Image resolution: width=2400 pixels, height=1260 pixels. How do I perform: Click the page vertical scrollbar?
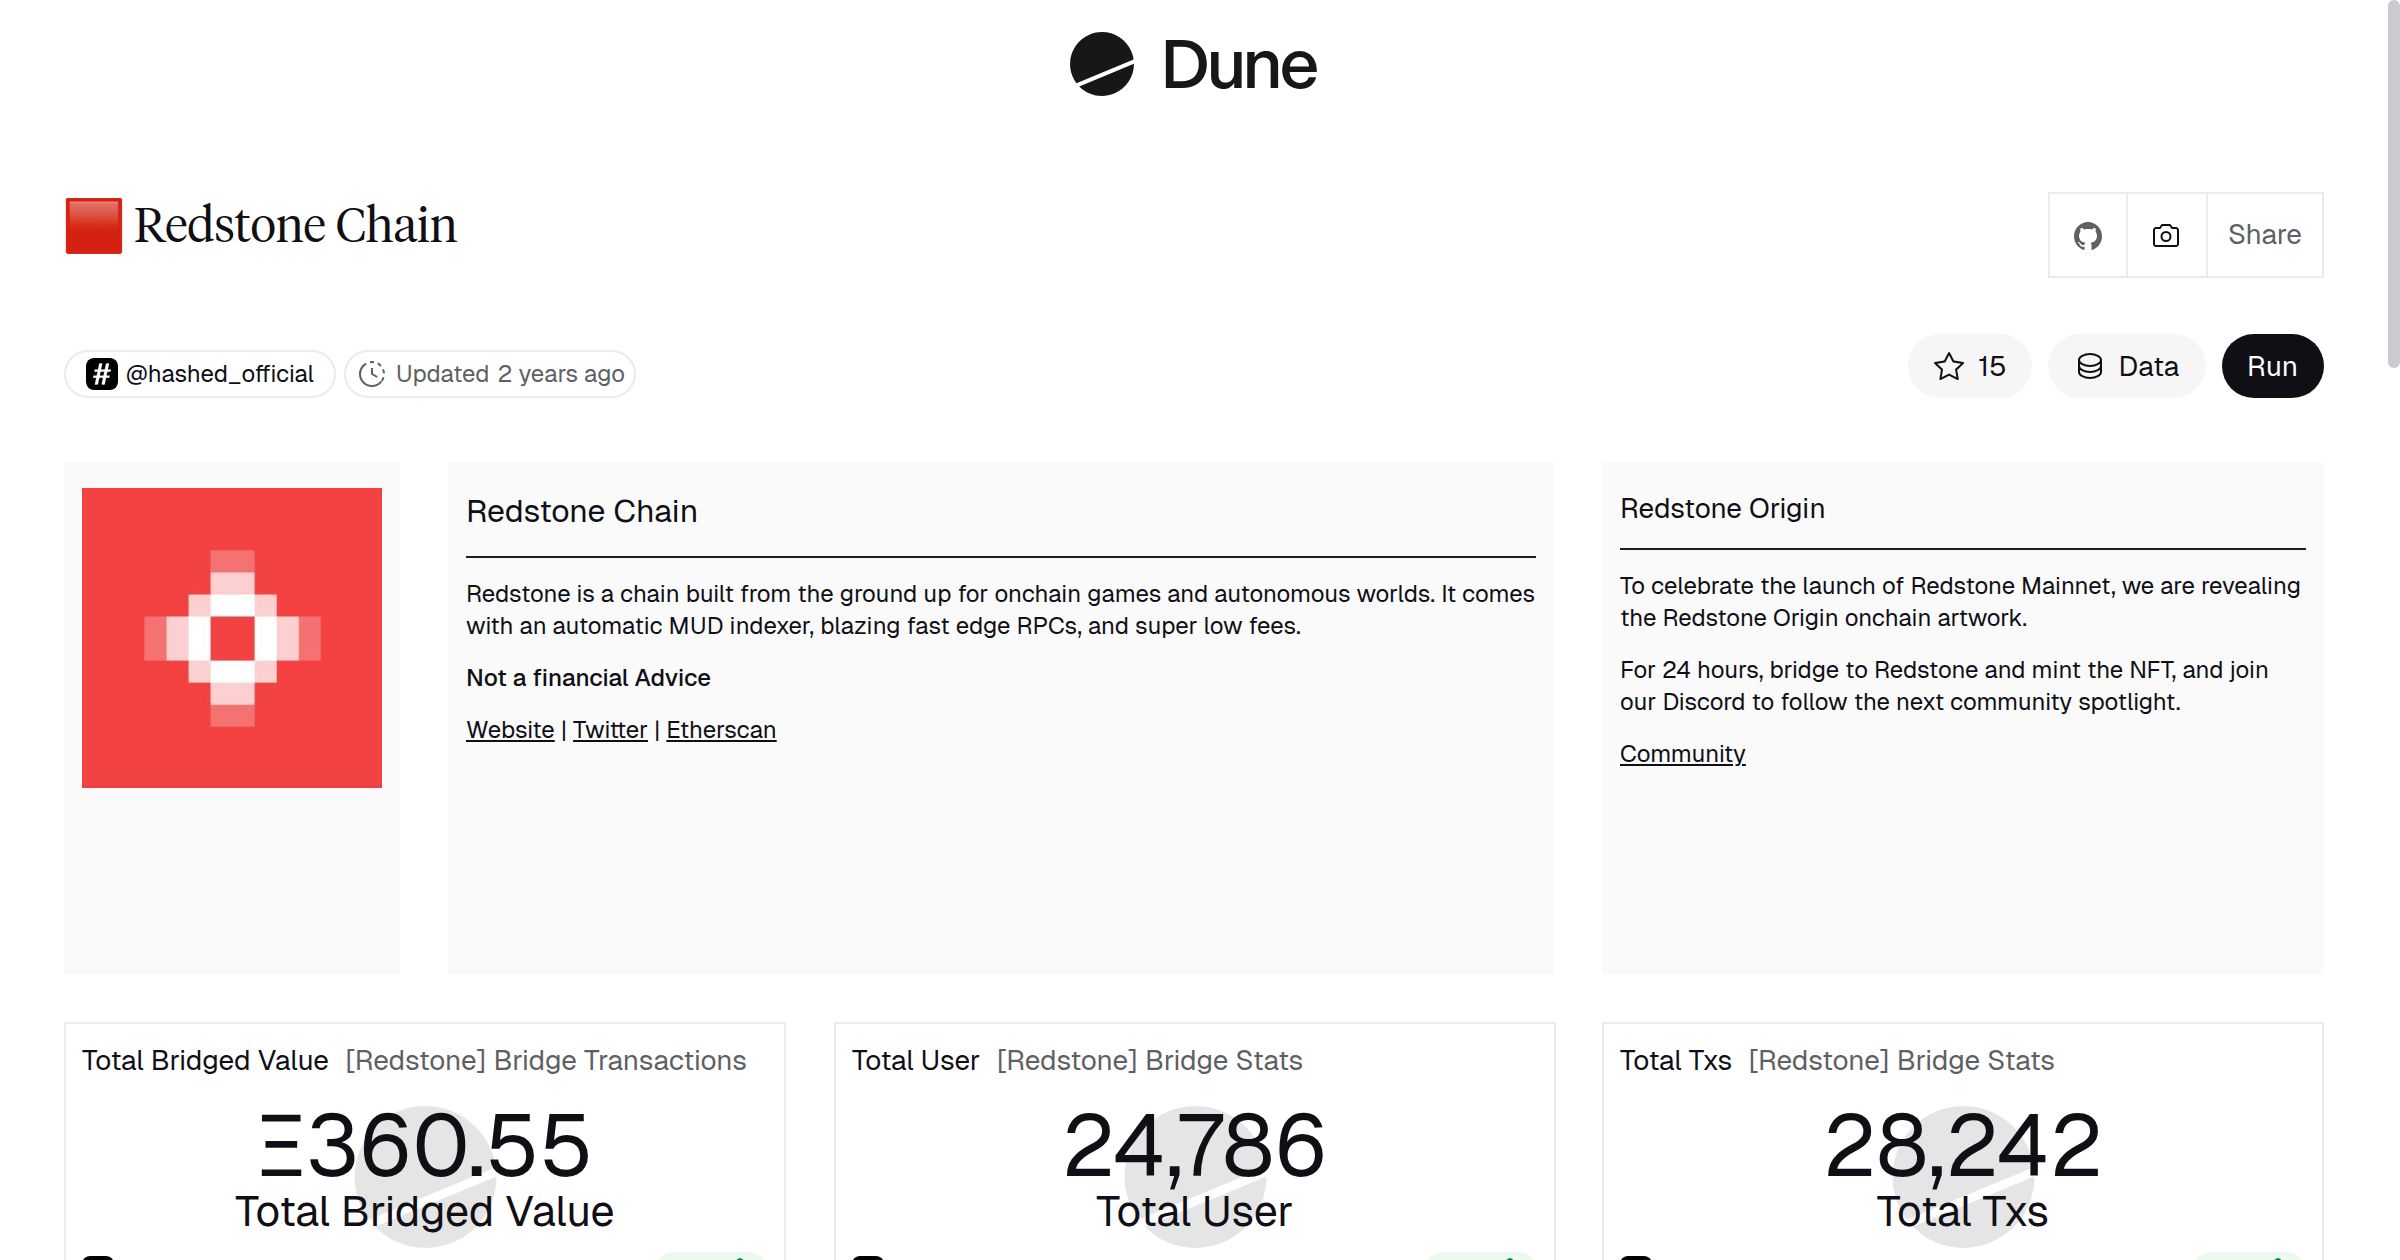[x=2392, y=184]
